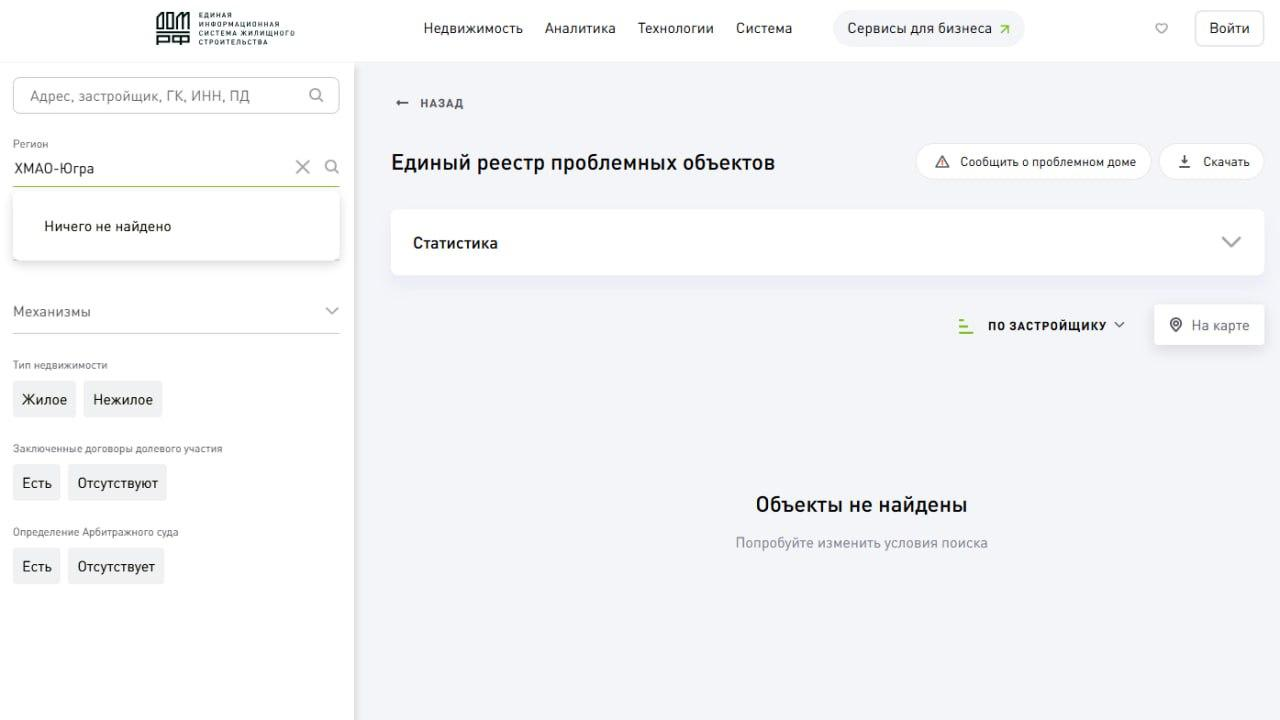Click the search icon in address field
This screenshot has width=1280, height=720.
point(316,95)
